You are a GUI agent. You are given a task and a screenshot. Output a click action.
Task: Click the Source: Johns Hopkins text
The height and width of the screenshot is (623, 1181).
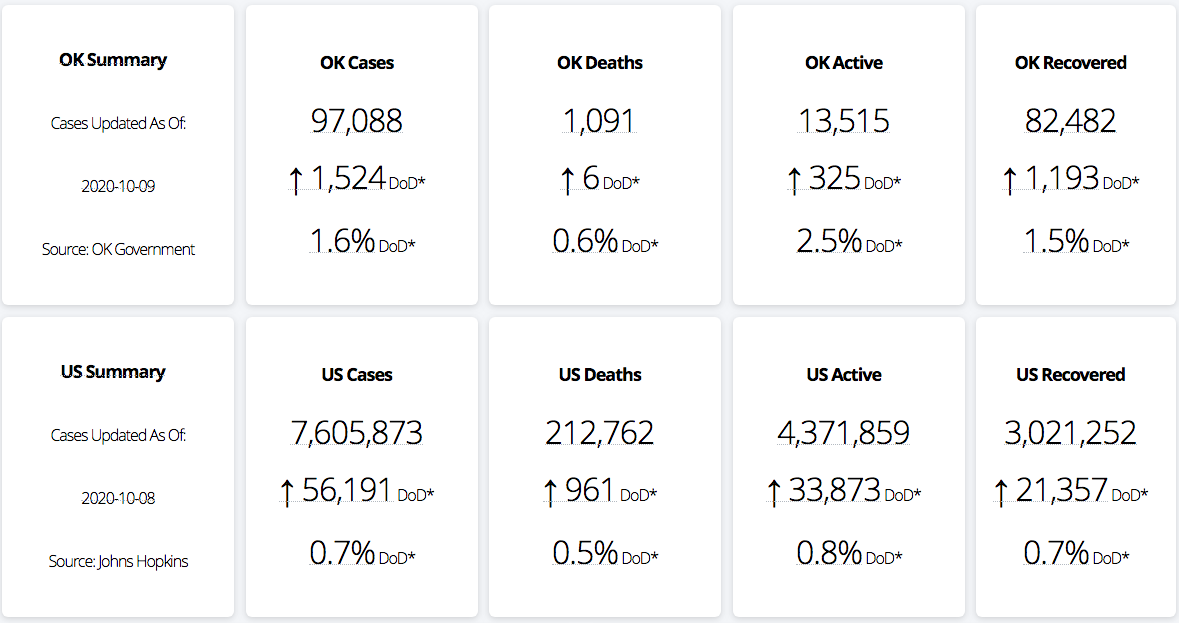118,561
